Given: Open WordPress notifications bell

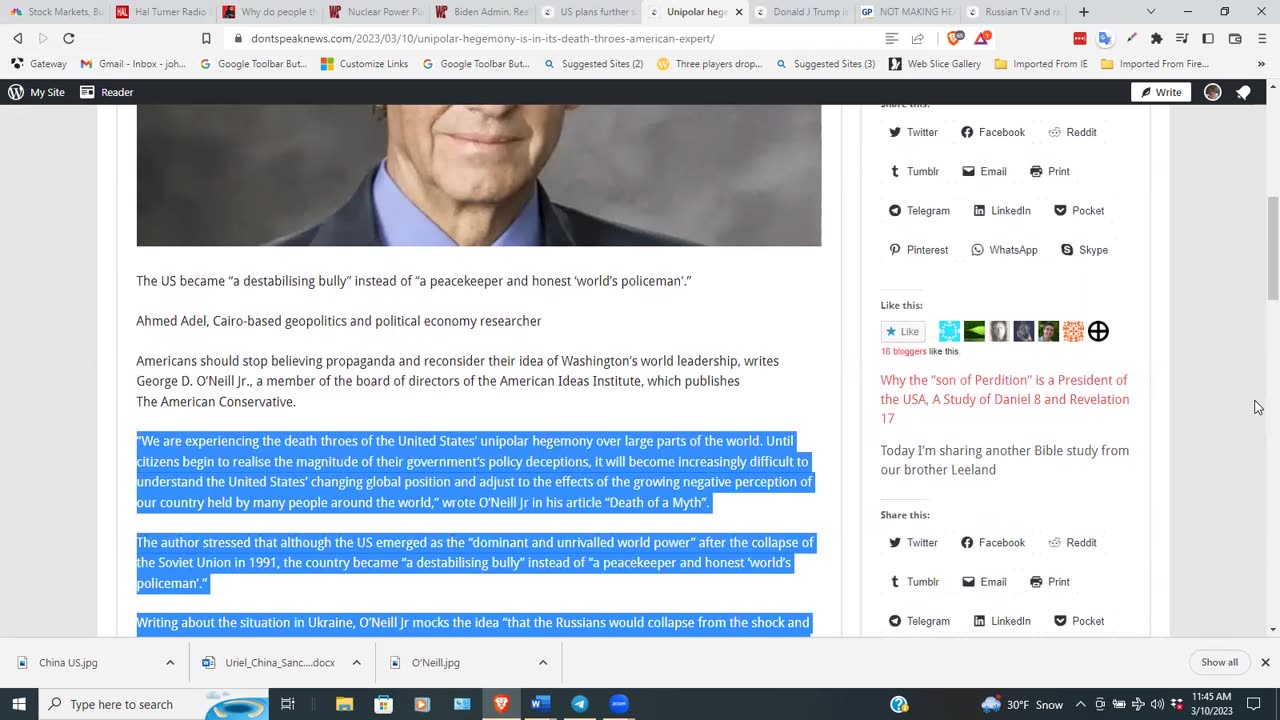Looking at the screenshot, I should [x=1243, y=92].
